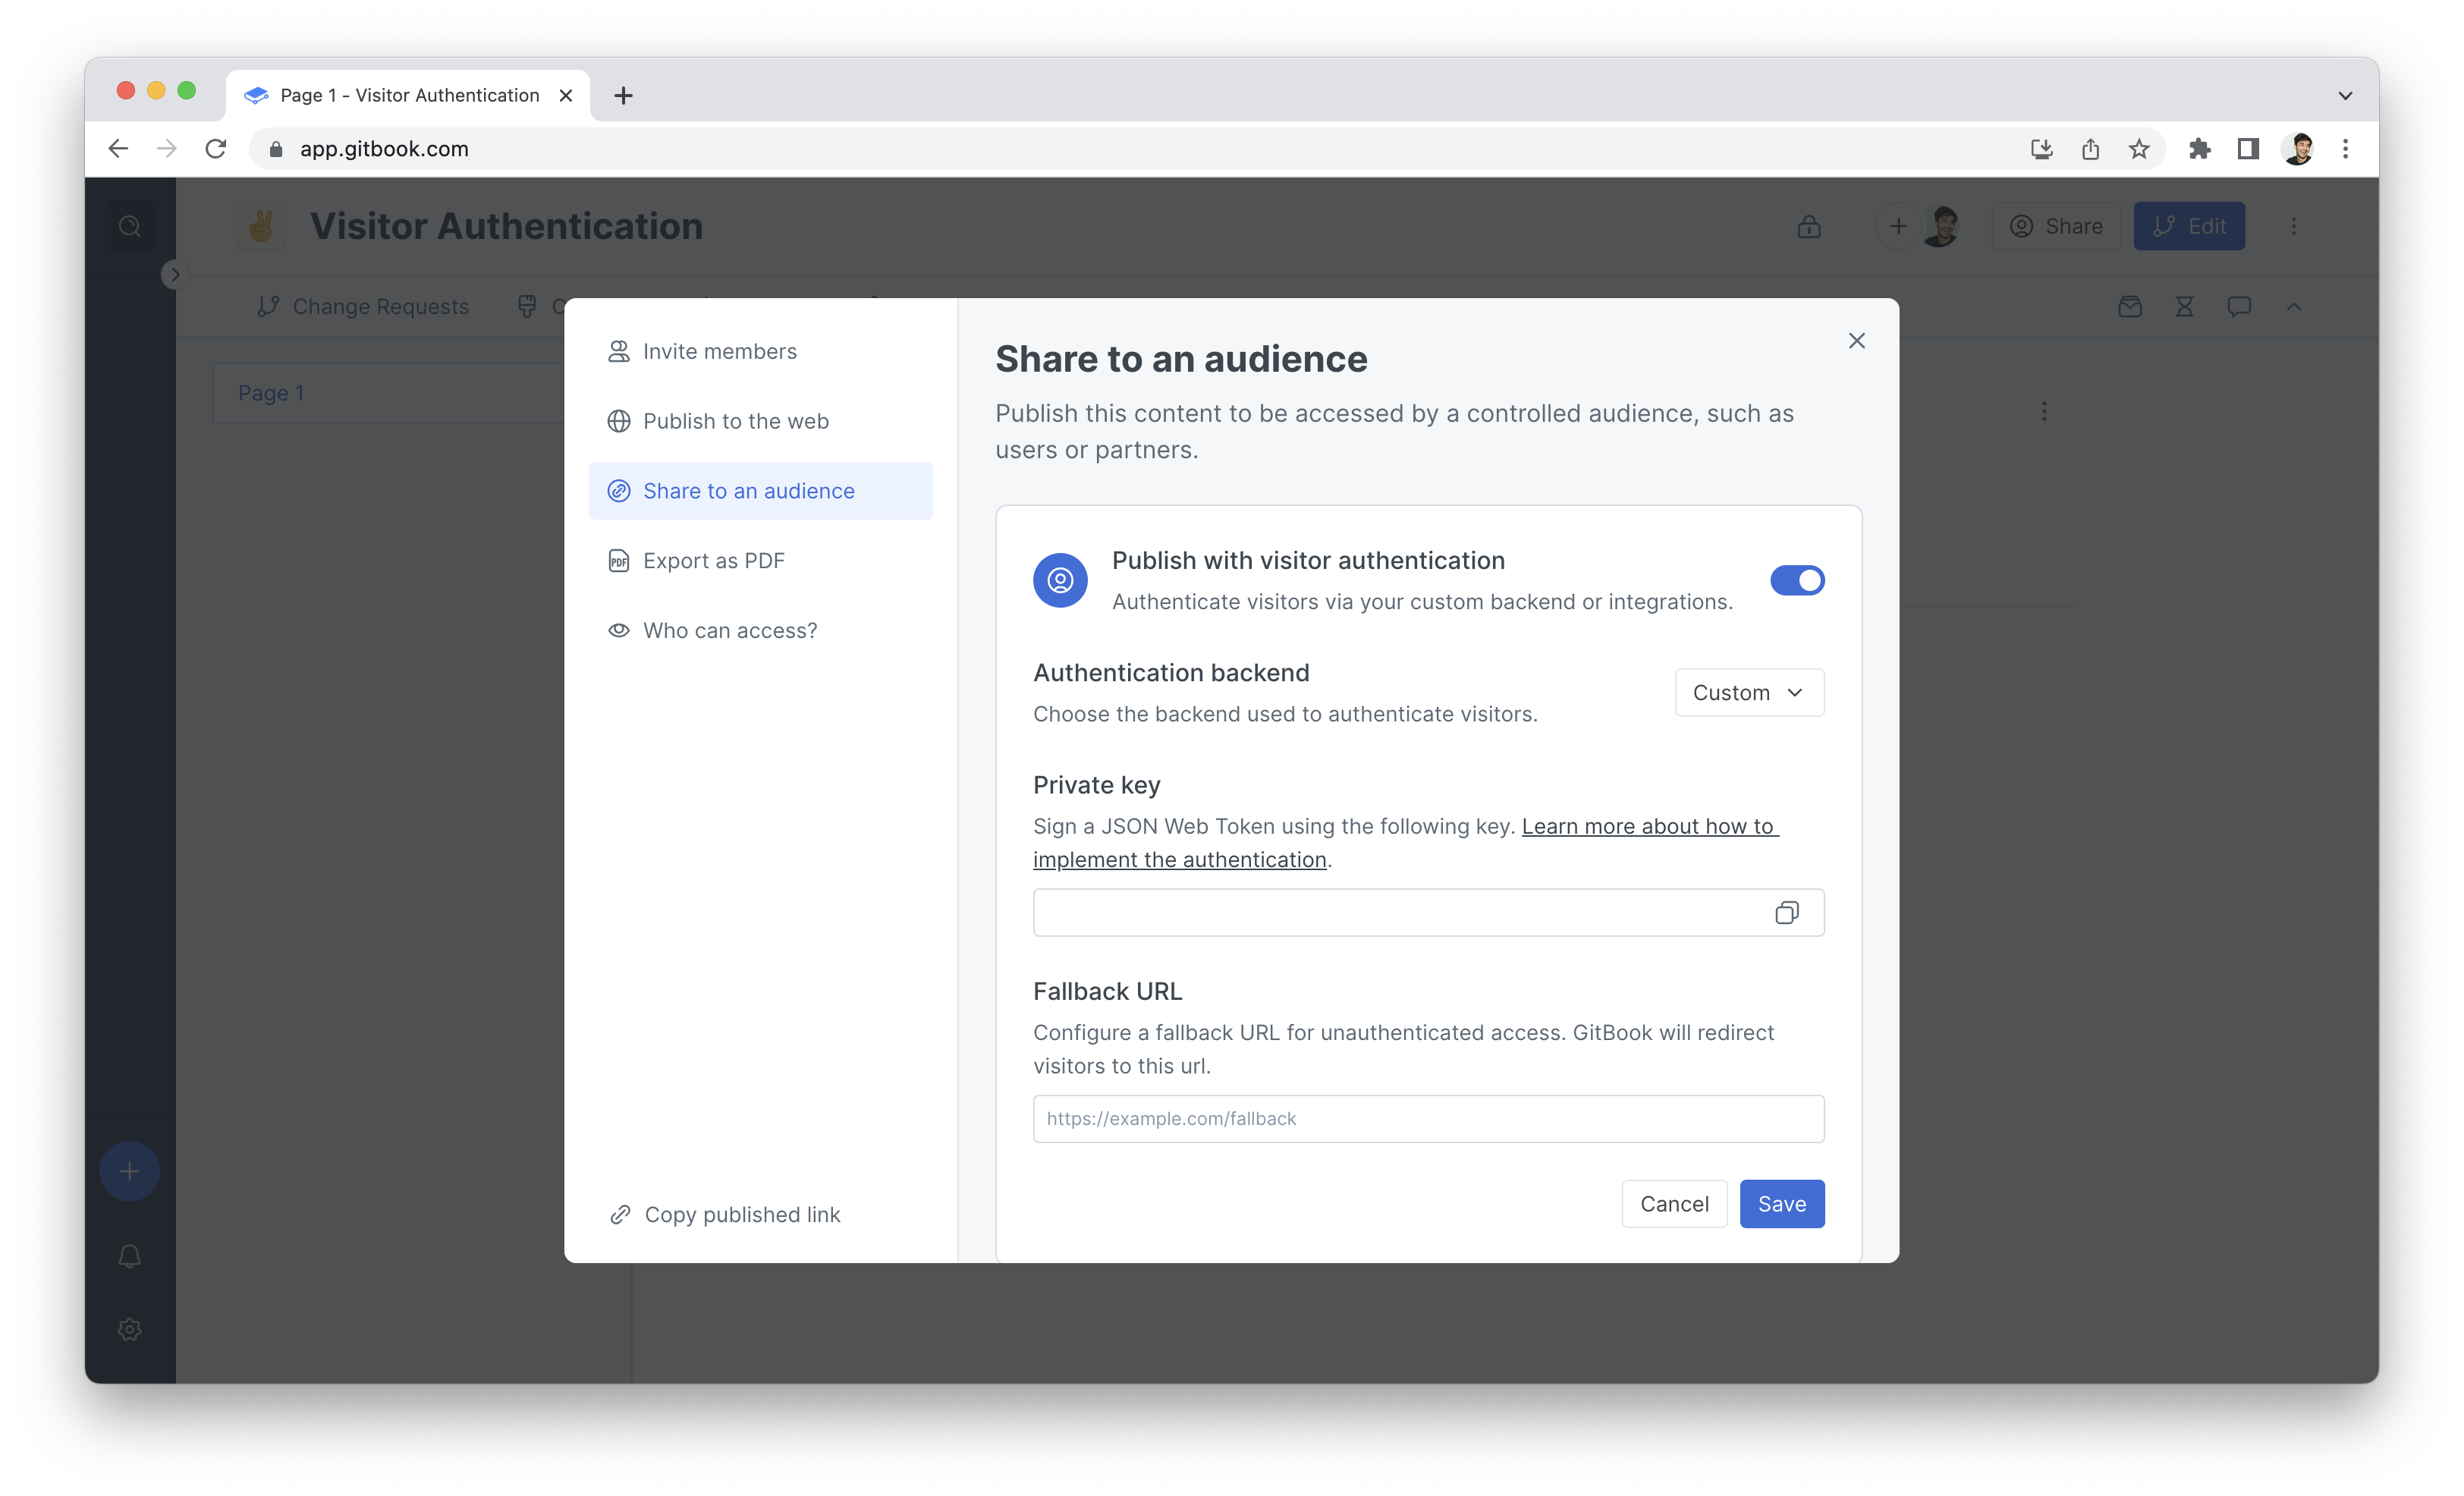The width and height of the screenshot is (2464, 1496).
Task: Click Copy published link
Action: 741,1214
